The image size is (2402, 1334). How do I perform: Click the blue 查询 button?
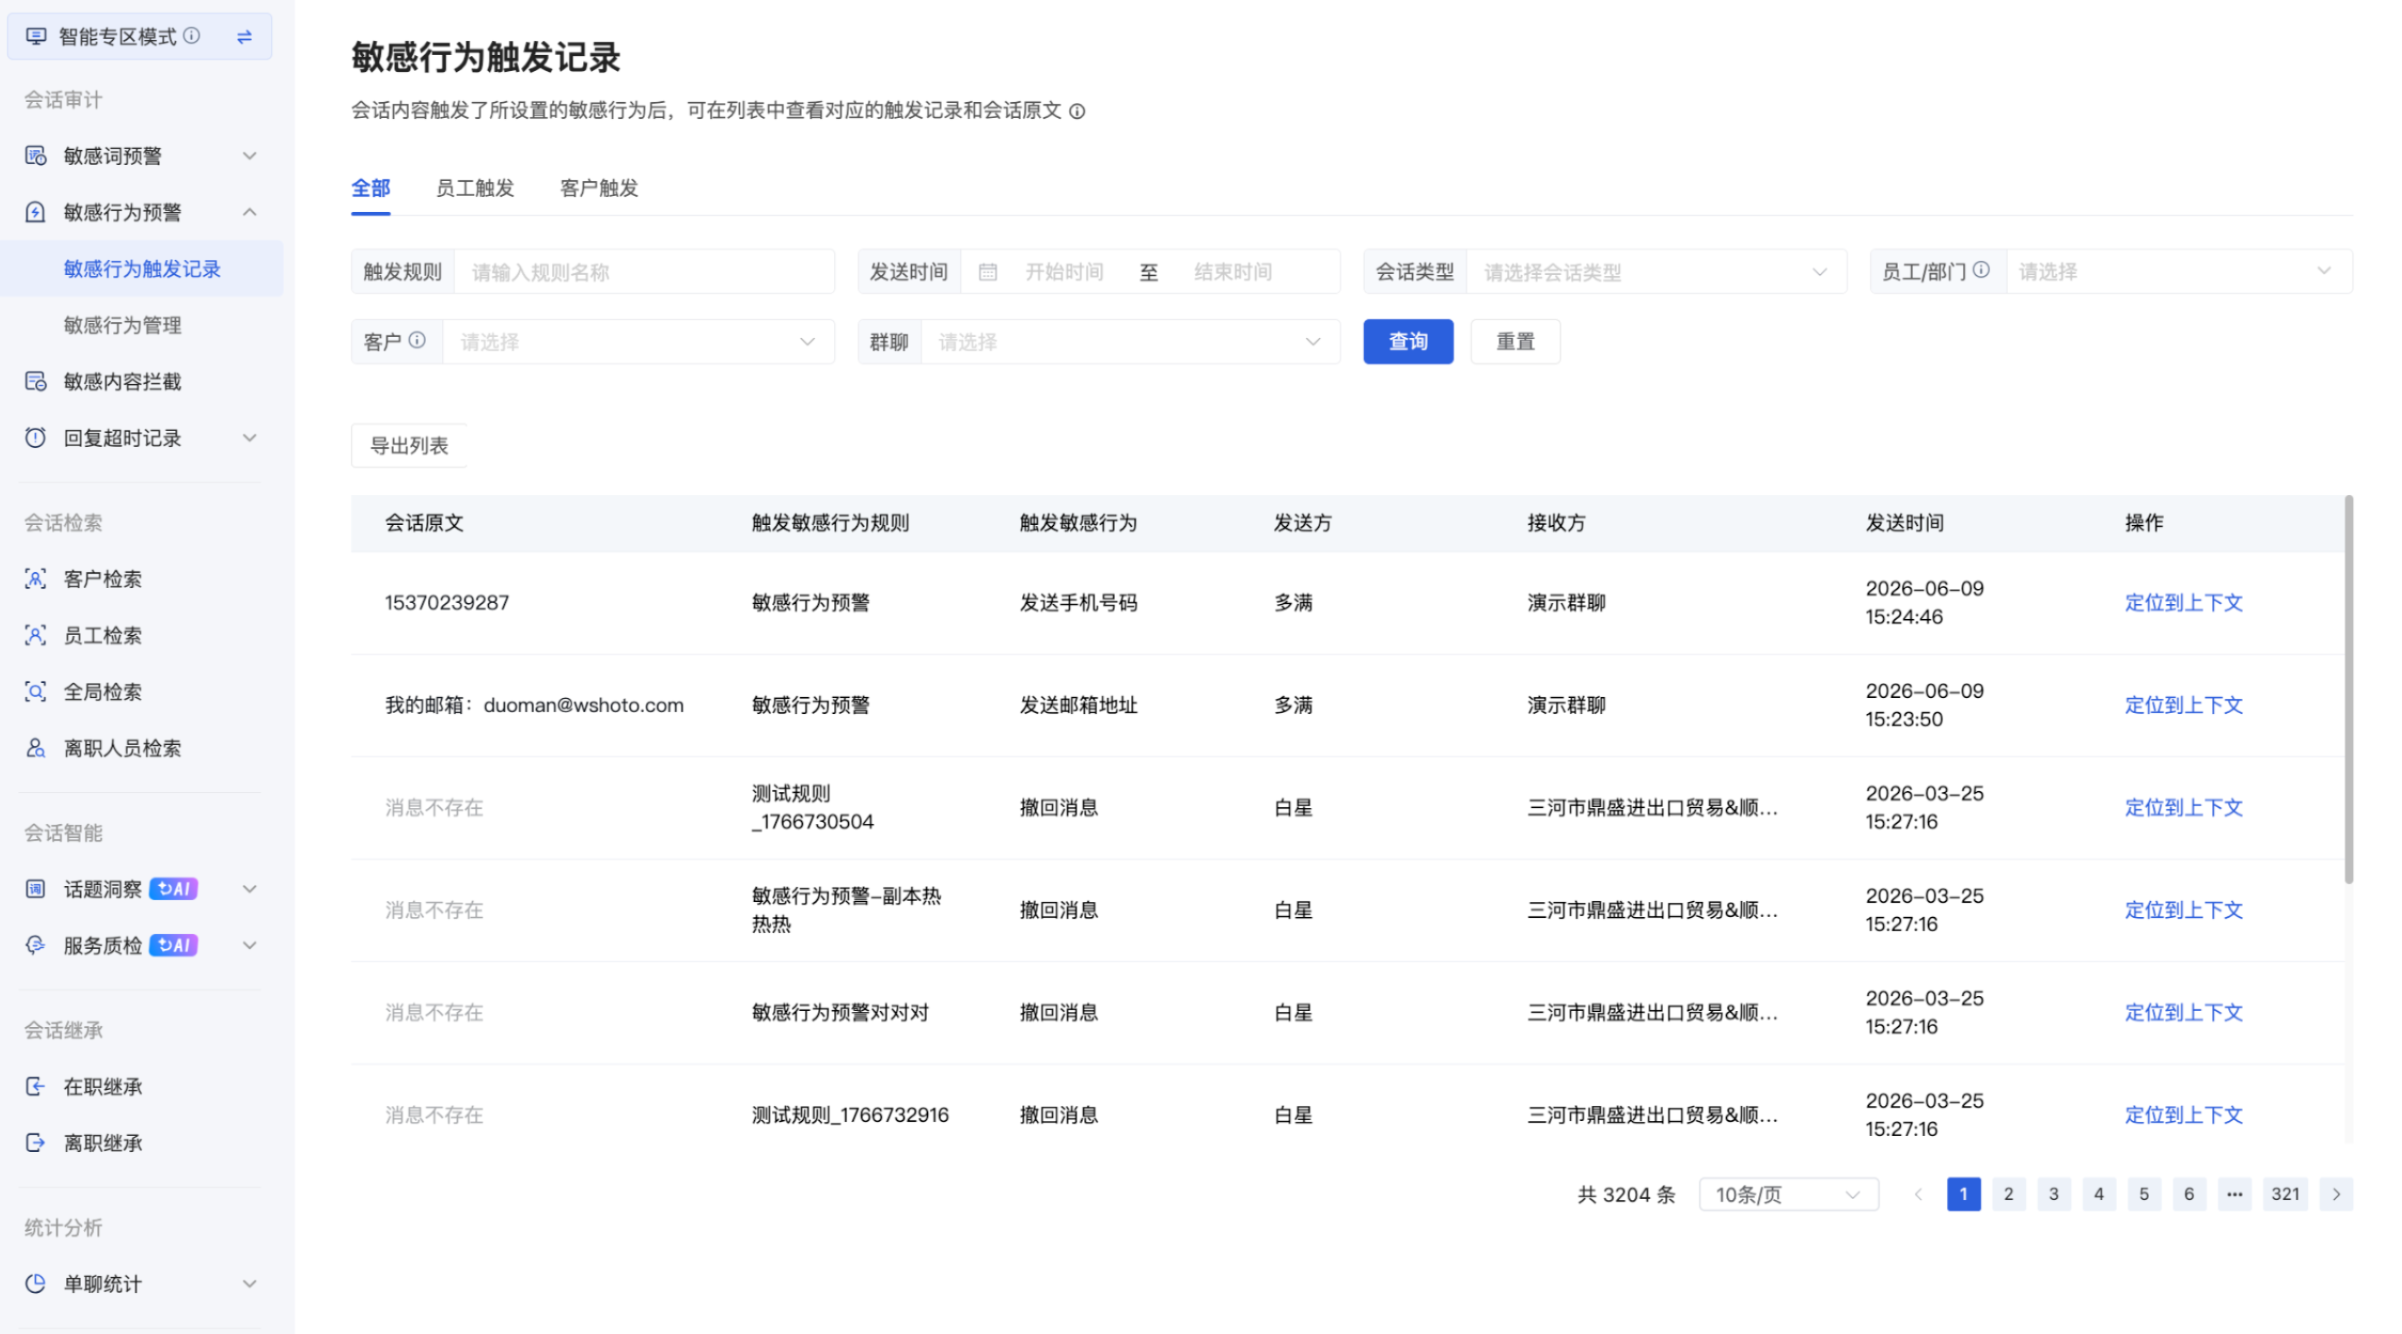click(x=1408, y=342)
